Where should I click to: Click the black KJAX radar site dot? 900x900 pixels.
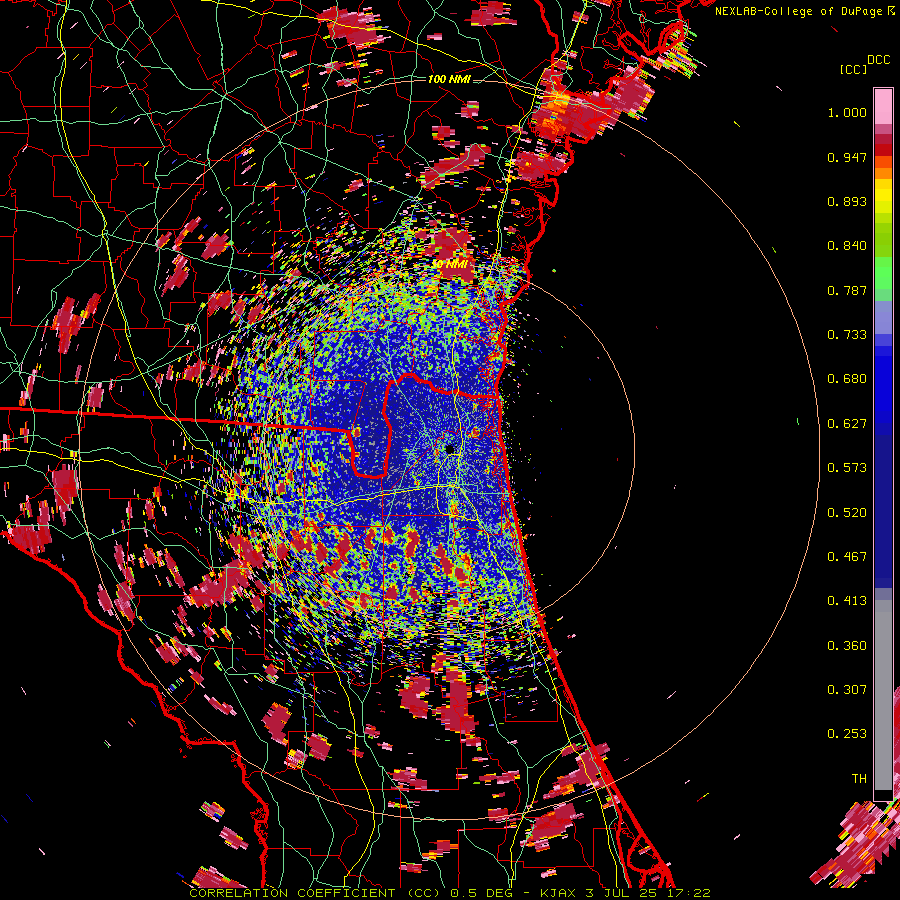click(451, 449)
